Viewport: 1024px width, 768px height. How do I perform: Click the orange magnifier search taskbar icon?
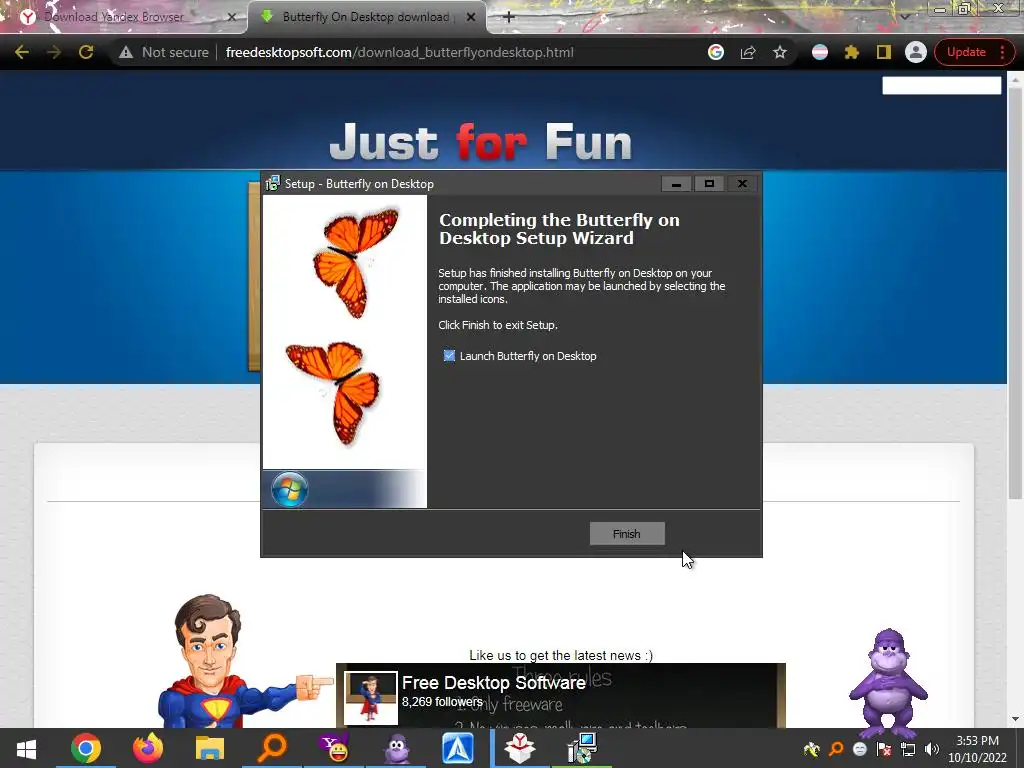click(x=272, y=748)
